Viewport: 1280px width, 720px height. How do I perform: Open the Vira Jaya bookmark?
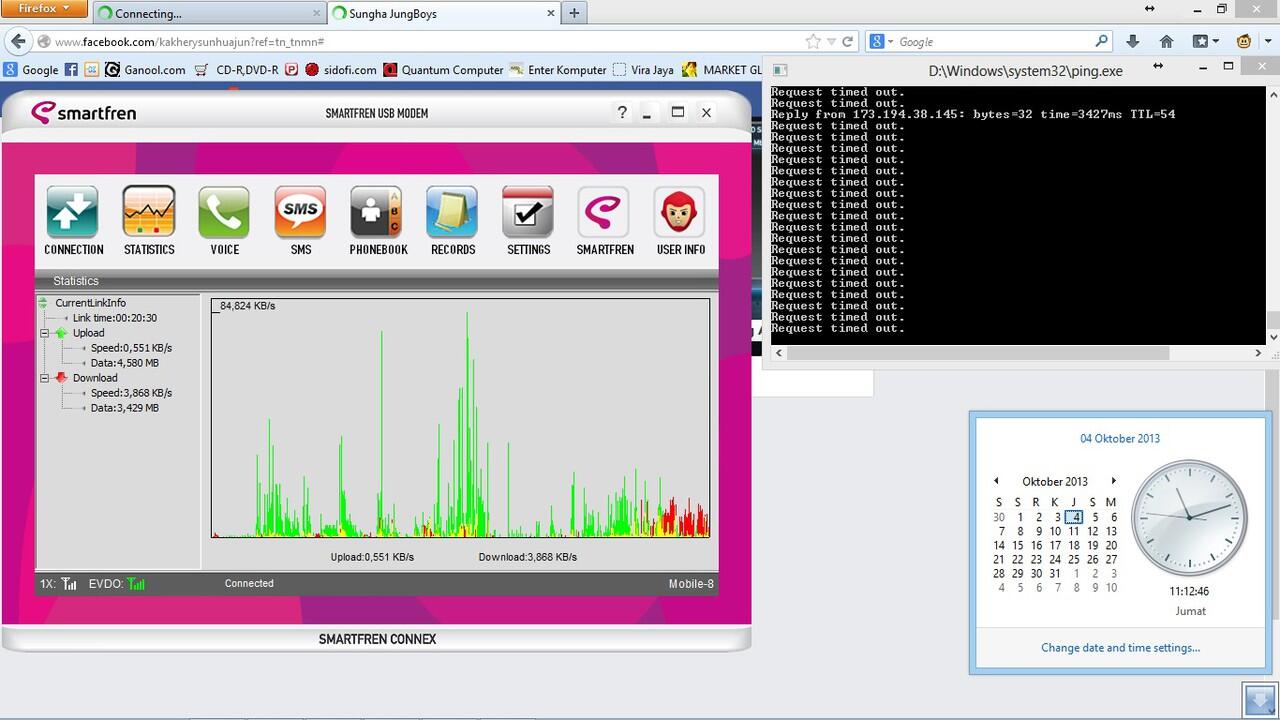pos(643,70)
